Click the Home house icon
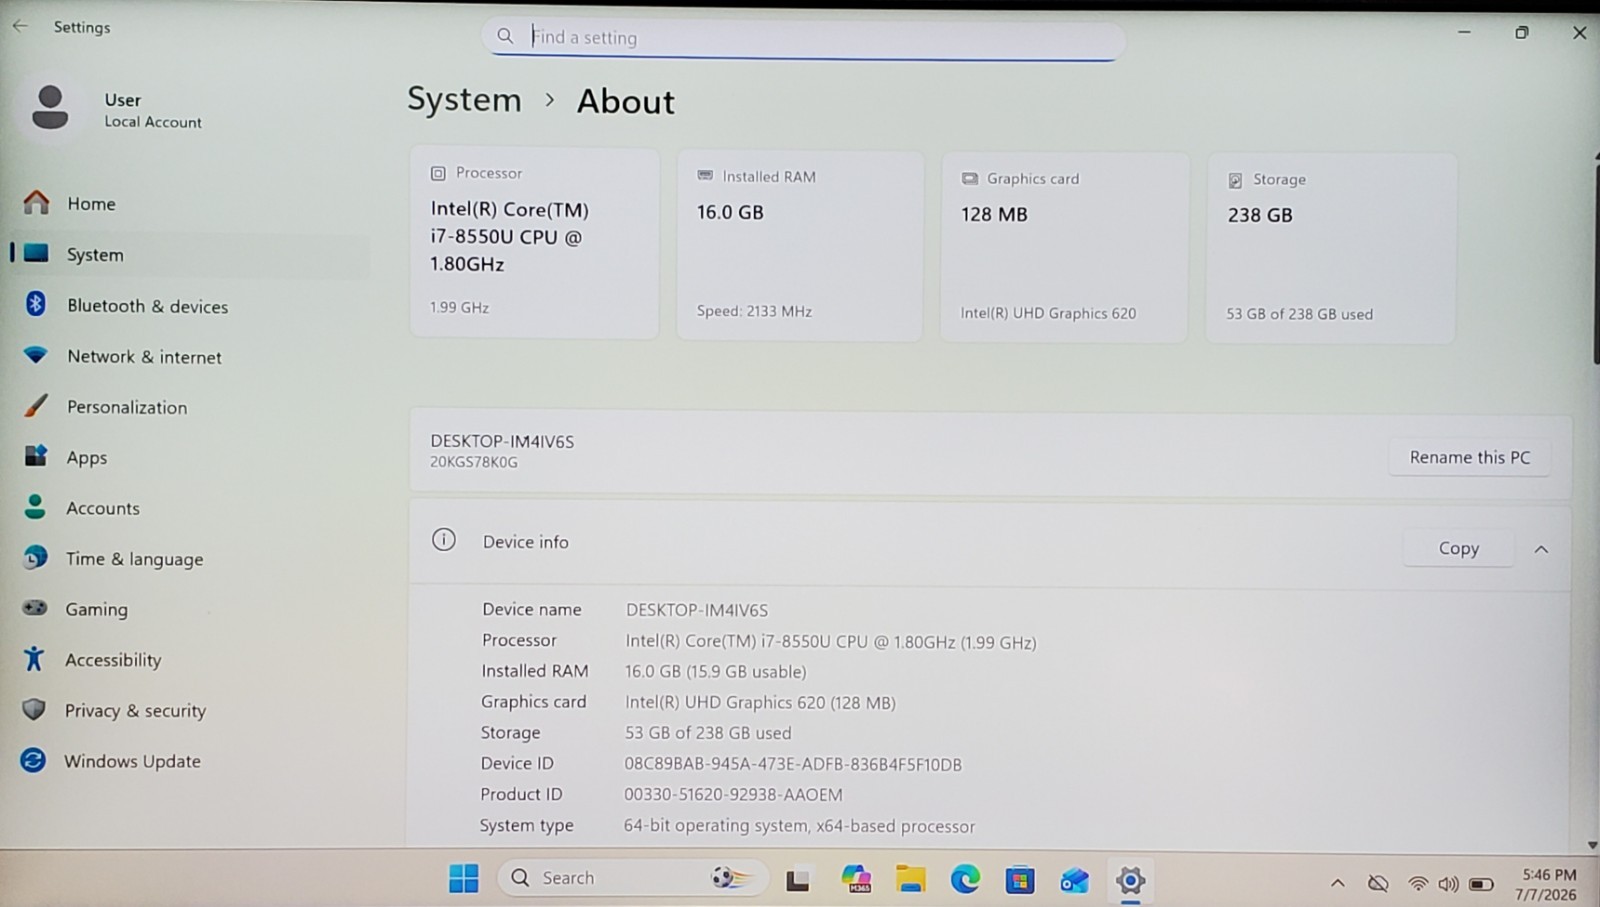1600x907 pixels. 36,203
